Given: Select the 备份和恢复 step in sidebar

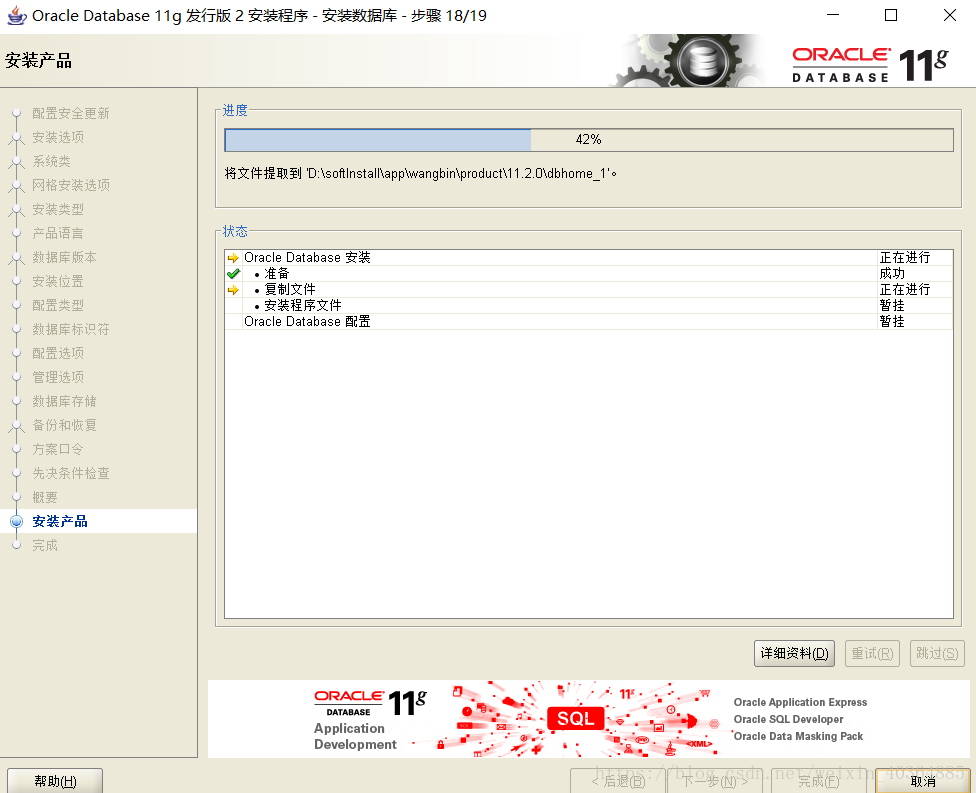Looking at the screenshot, I should [64, 425].
